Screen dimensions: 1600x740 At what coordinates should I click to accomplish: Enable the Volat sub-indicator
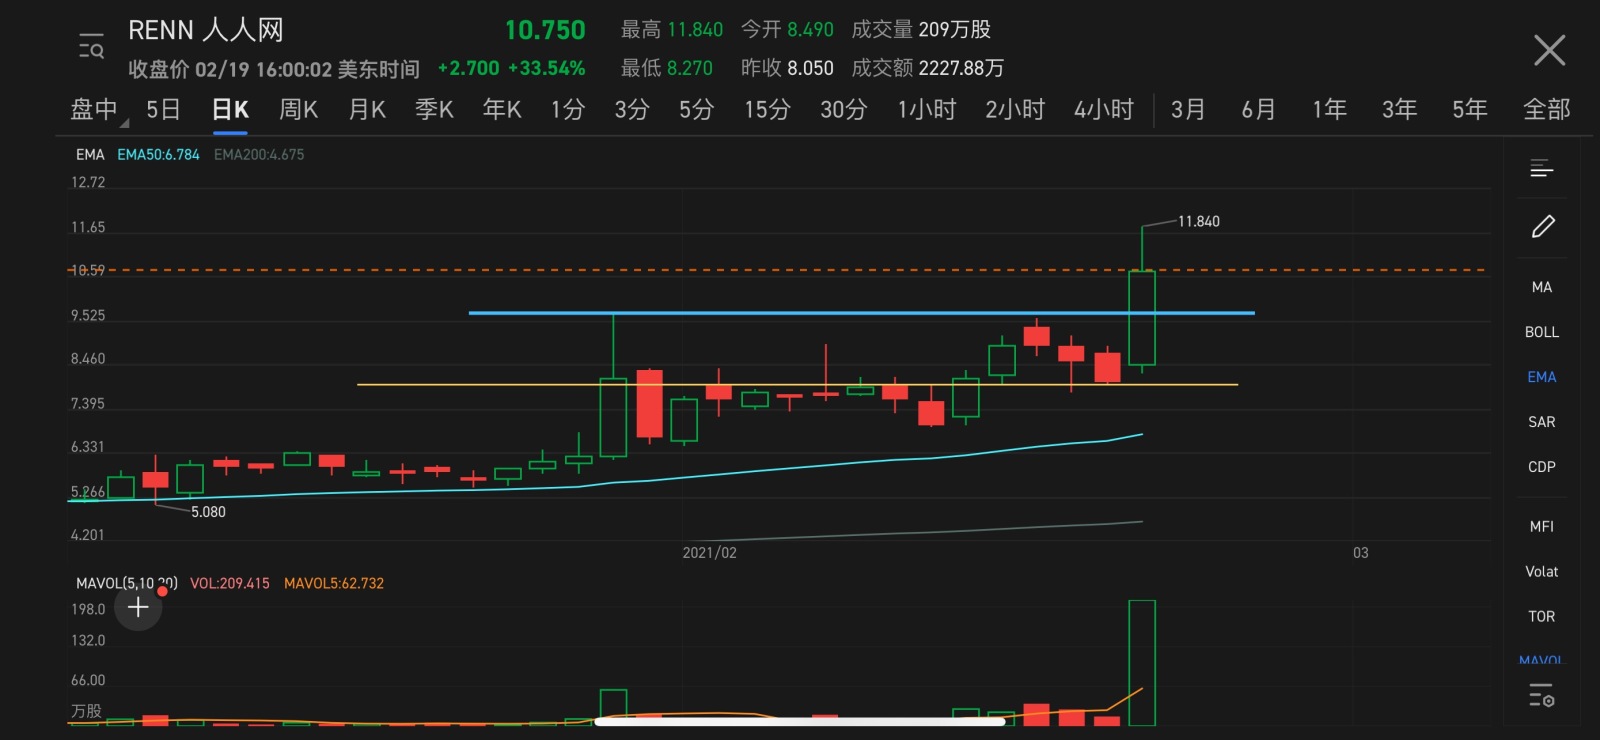pyautogui.click(x=1542, y=572)
